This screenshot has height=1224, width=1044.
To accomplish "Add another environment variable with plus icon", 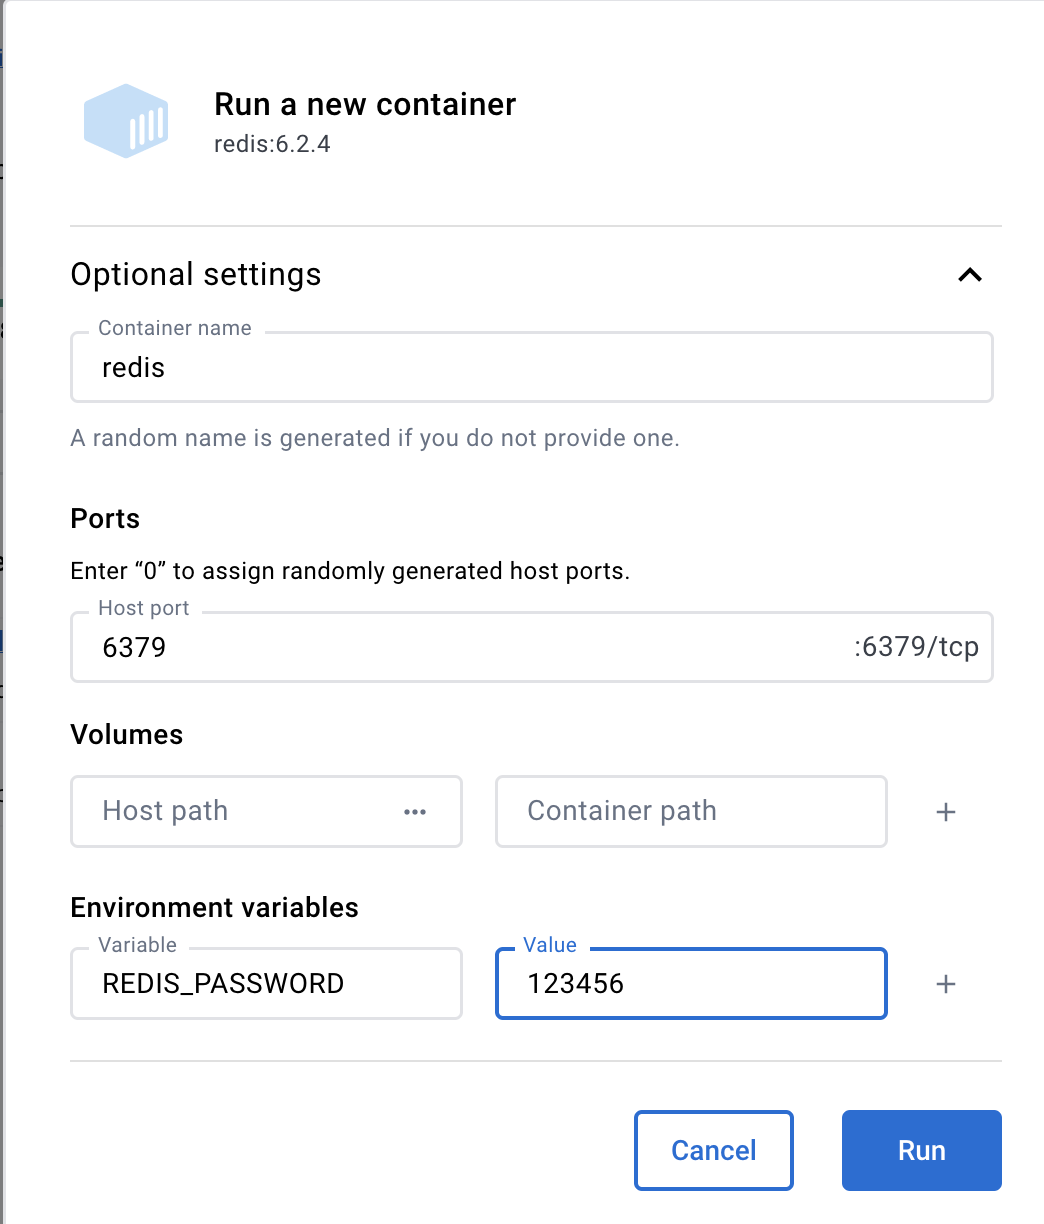I will [945, 984].
